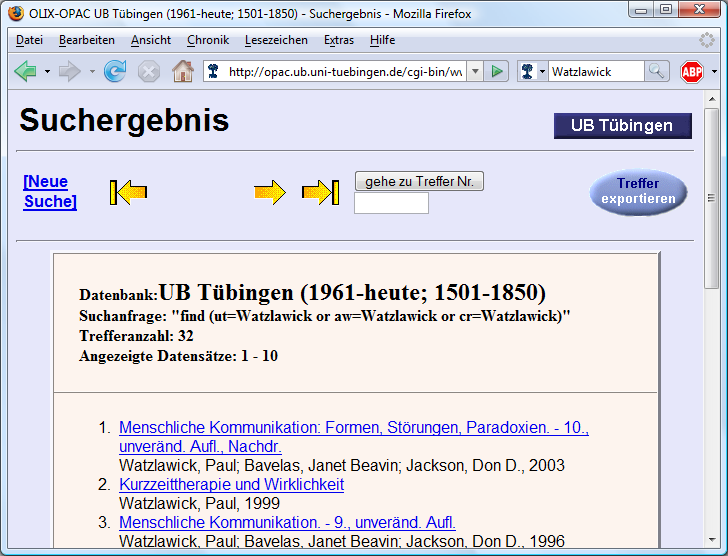Viewport: 728px width, 556px height.
Task: Click the scrollbar down arrow
Action: pos(711,540)
